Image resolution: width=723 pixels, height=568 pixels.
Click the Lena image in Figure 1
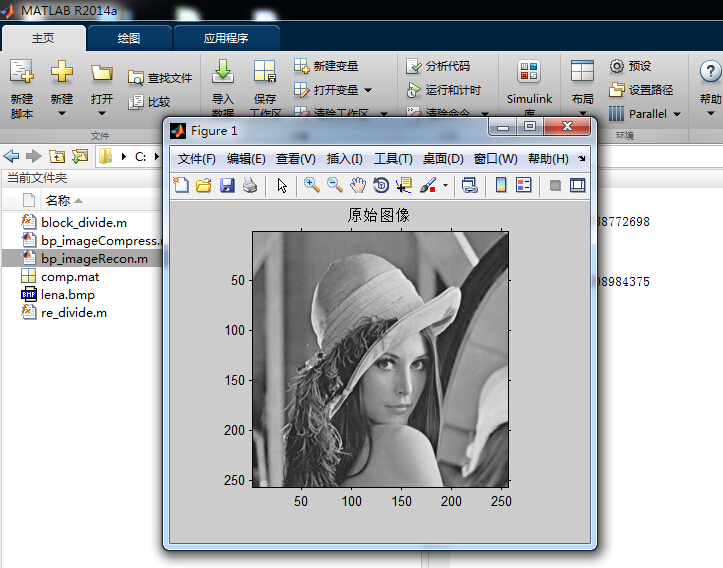click(x=380, y=359)
